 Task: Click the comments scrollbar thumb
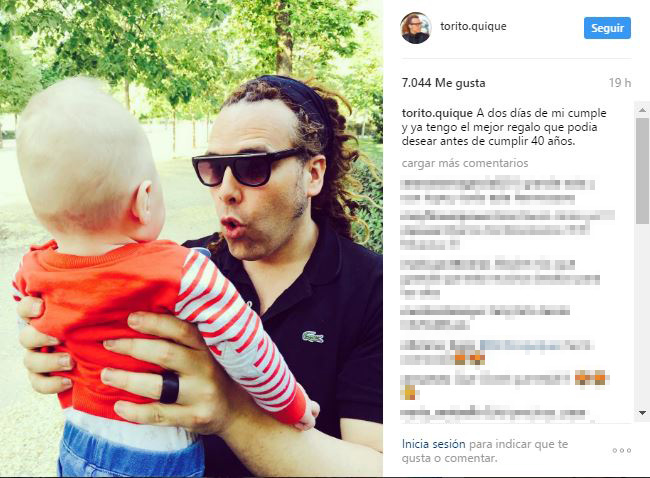click(x=643, y=171)
